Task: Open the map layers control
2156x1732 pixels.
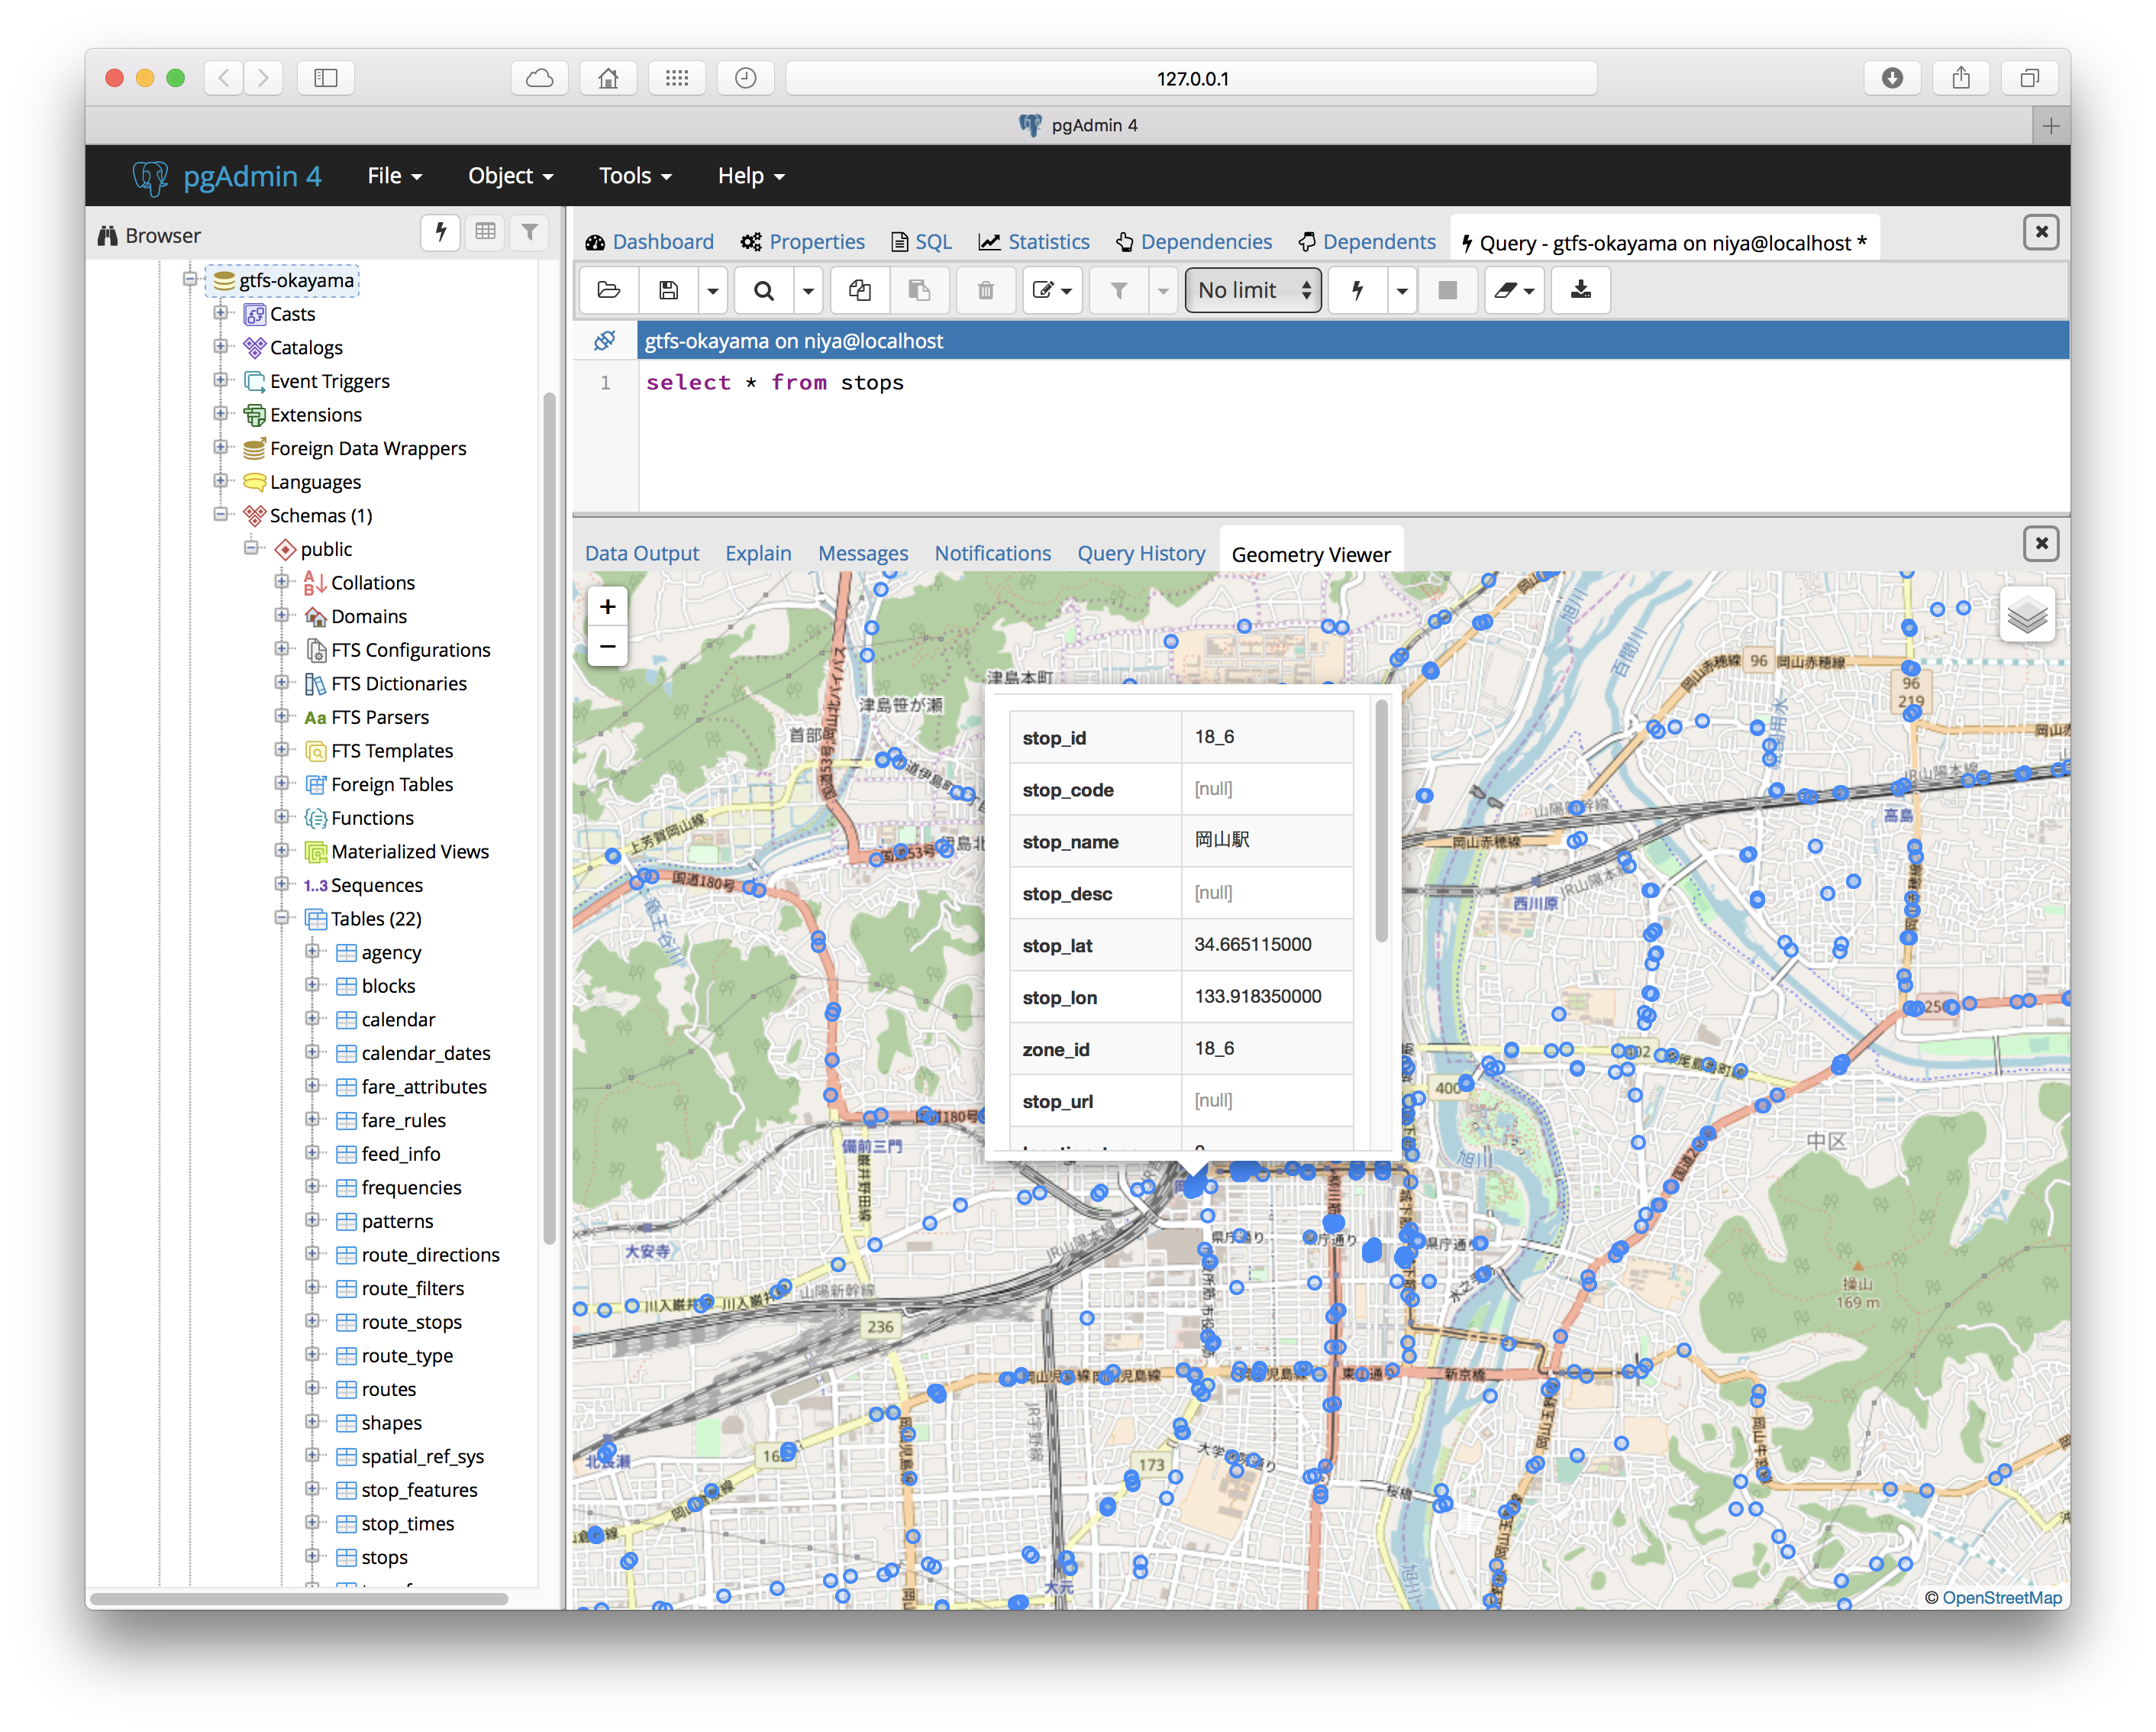Action: (2027, 615)
